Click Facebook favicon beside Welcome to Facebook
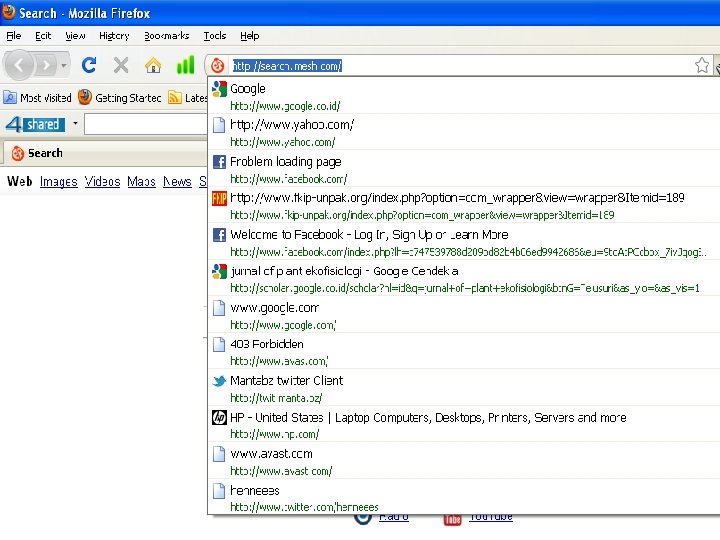Image resolution: width=720 pixels, height=540 pixels. coord(219,235)
